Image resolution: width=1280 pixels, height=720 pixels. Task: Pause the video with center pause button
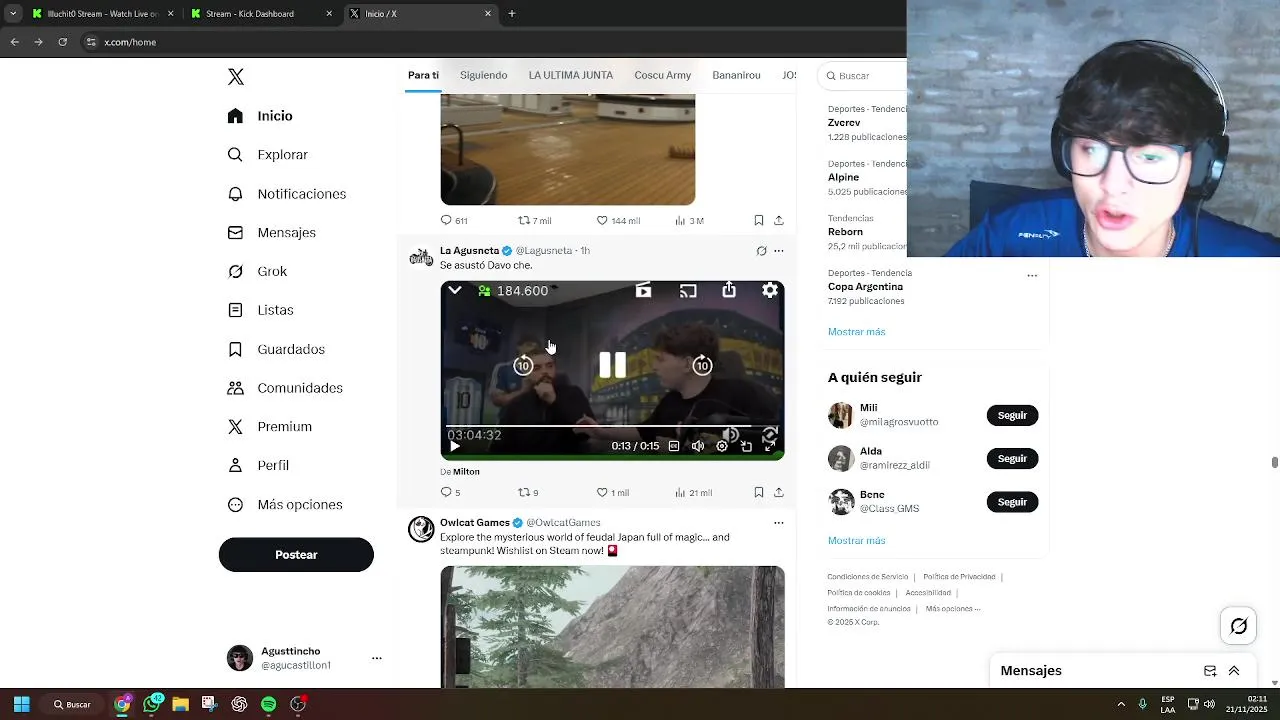click(612, 365)
